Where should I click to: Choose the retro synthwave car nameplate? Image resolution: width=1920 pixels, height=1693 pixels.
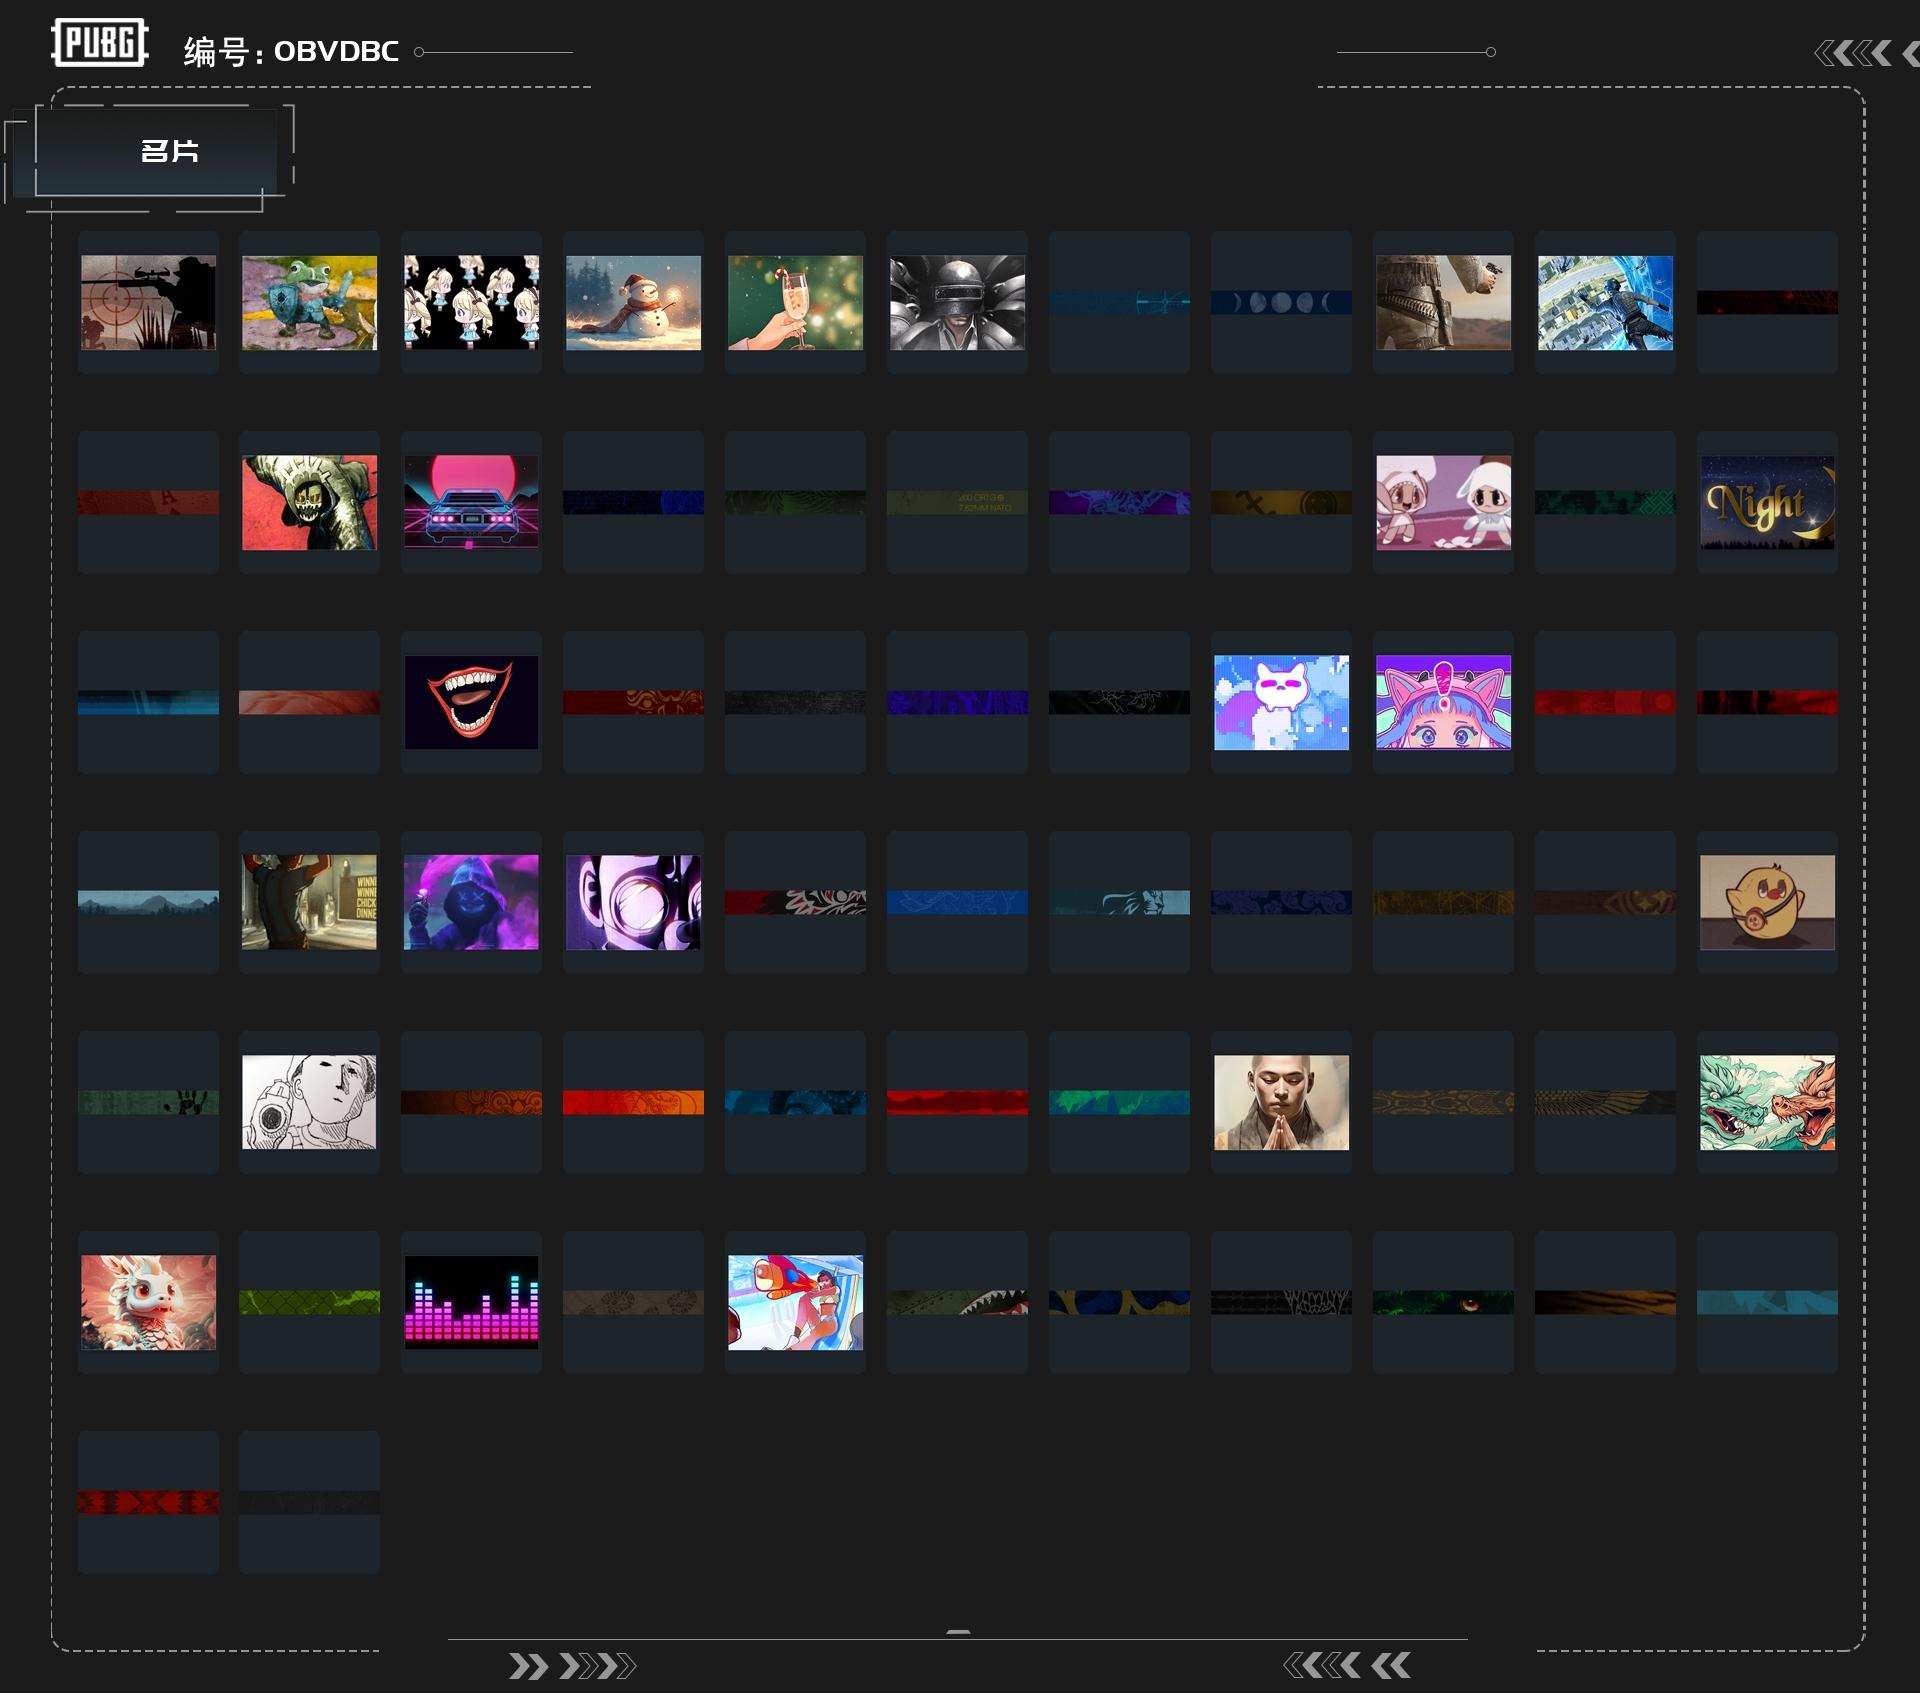pos(471,502)
